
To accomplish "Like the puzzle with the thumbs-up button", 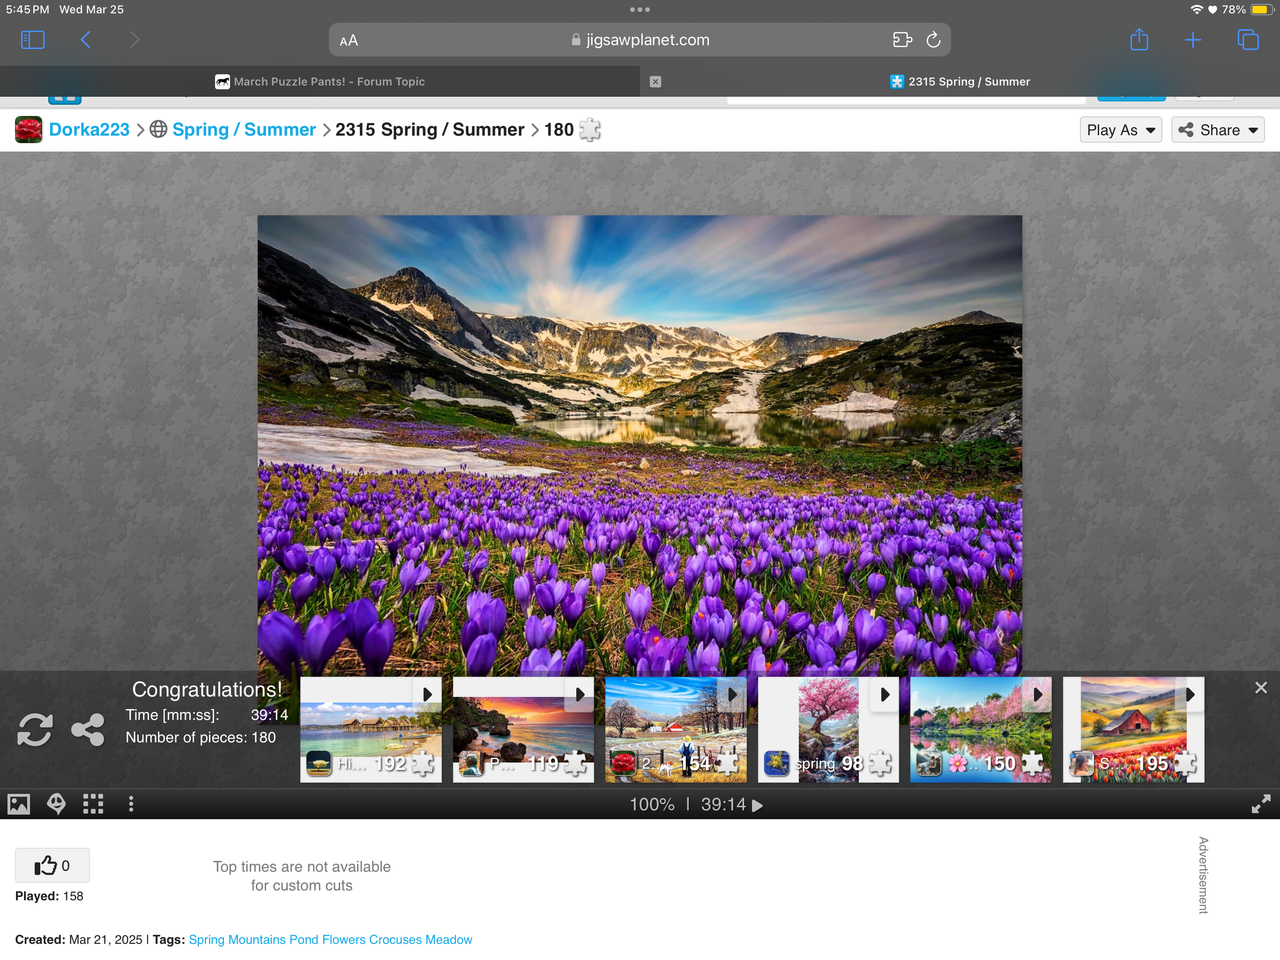I will point(52,865).
